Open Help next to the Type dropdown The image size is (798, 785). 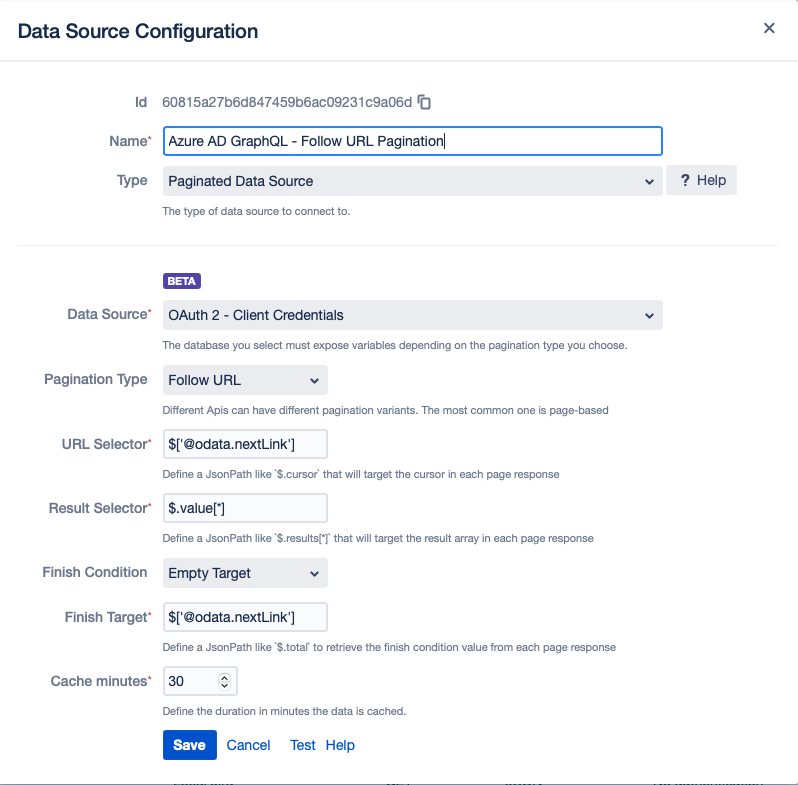pyautogui.click(x=701, y=180)
